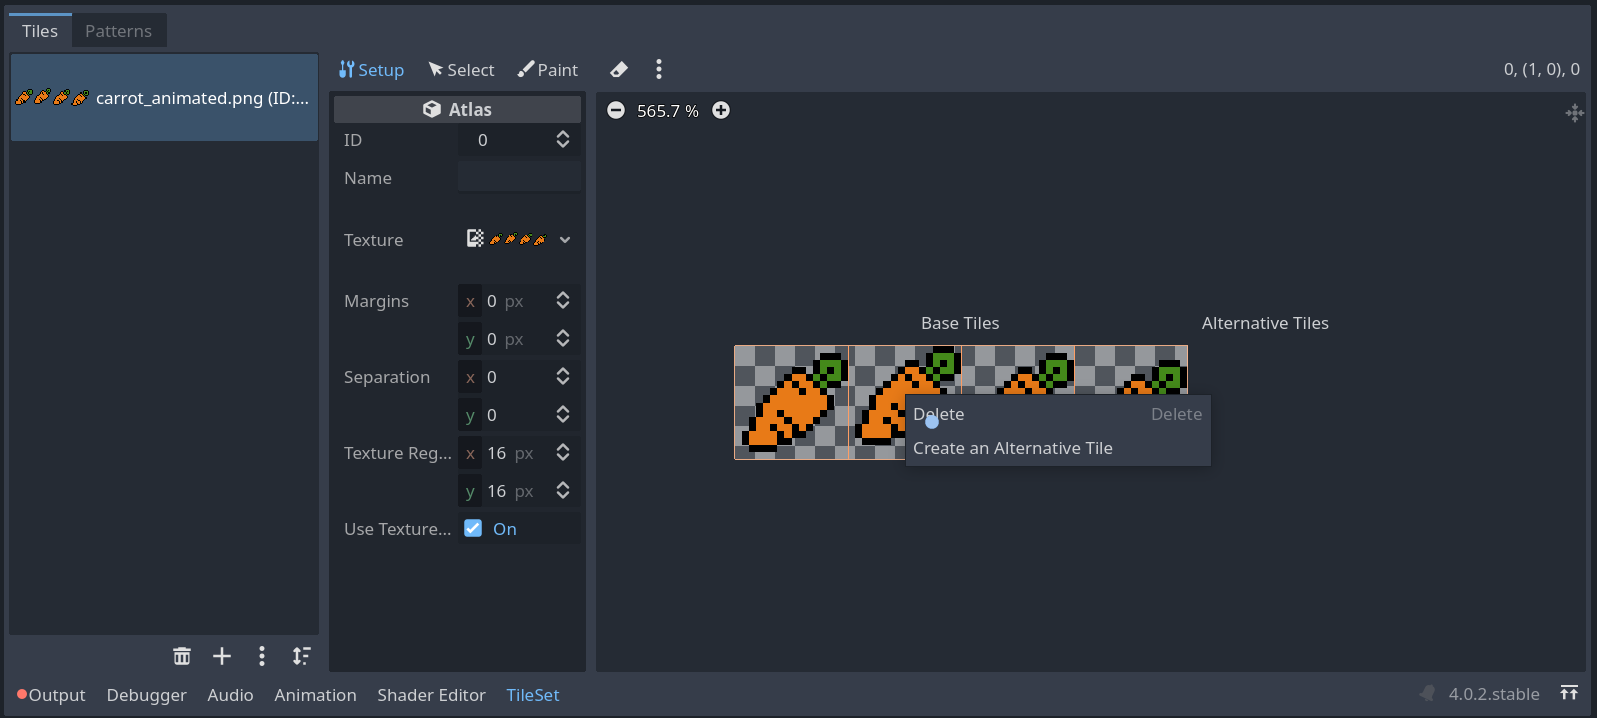Delete the selected atlas source with trash icon

coord(182,656)
